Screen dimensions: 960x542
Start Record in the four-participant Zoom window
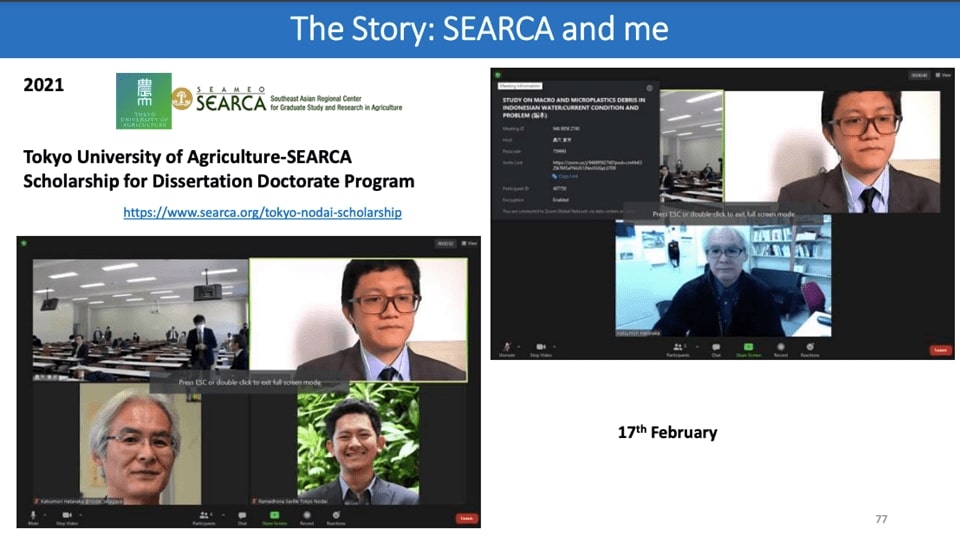306,517
